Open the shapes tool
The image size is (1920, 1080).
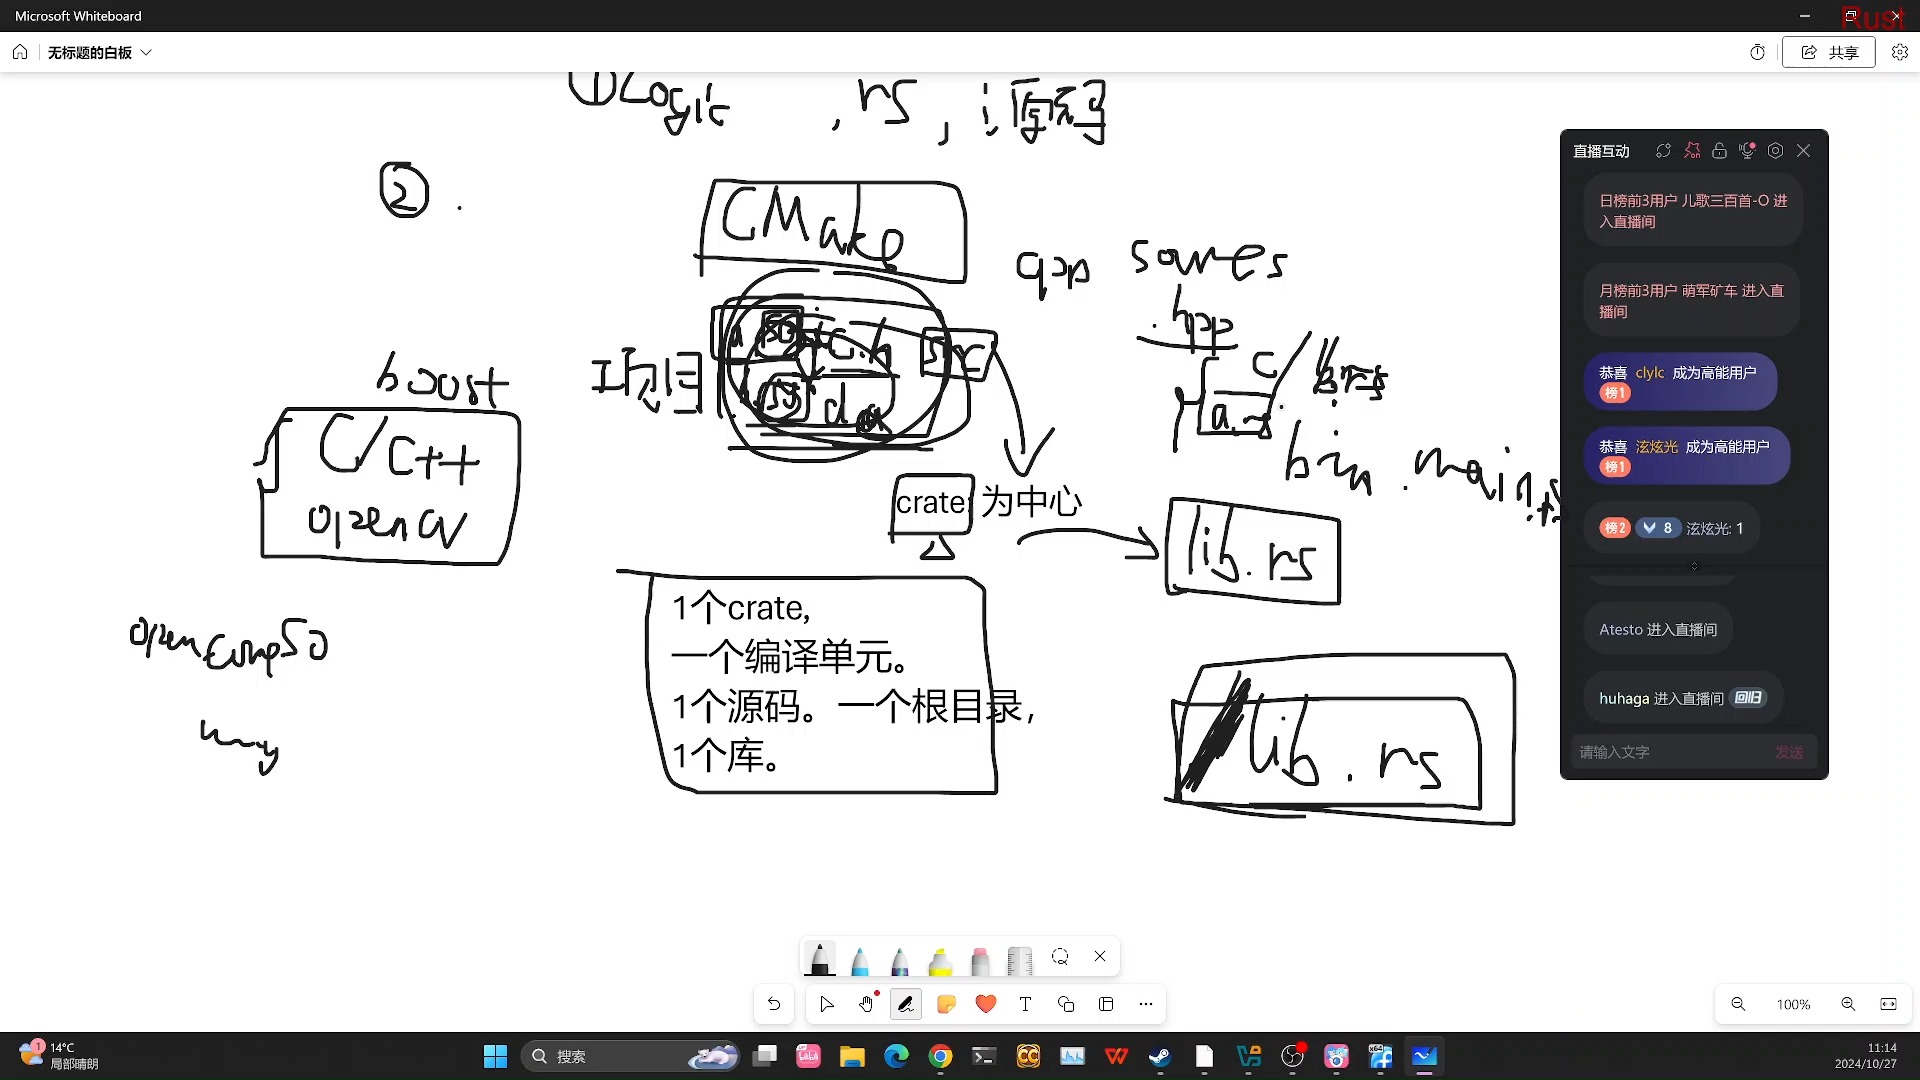click(x=1066, y=1004)
